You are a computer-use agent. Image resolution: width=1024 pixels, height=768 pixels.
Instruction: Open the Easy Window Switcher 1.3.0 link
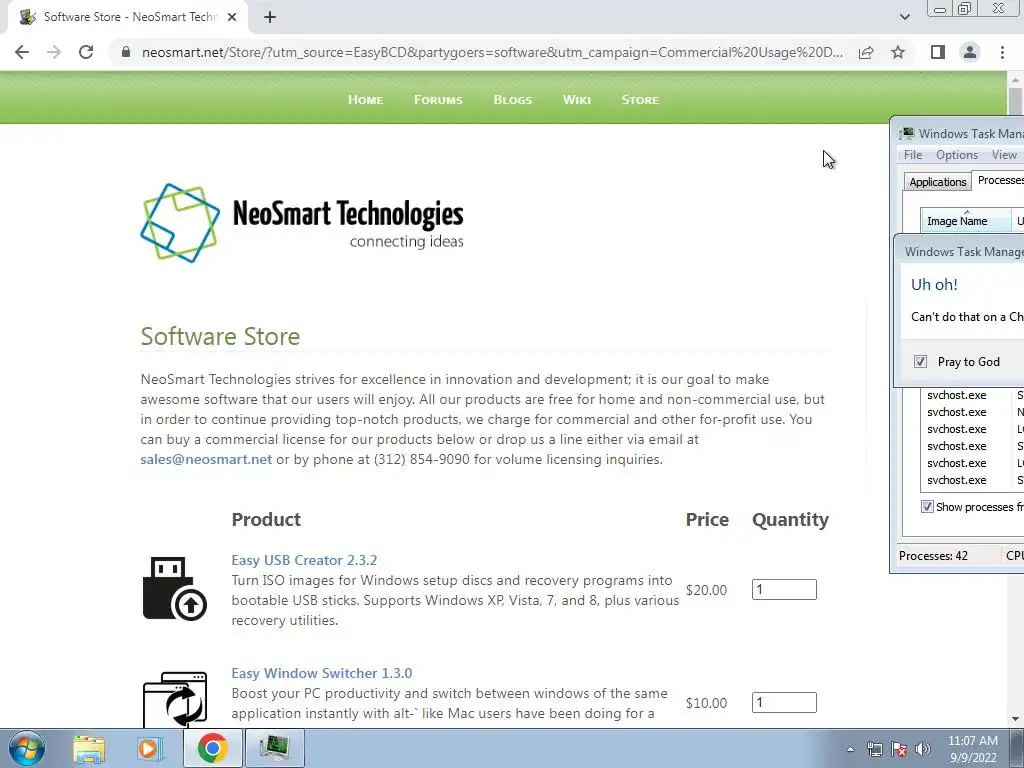pyautogui.click(x=322, y=673)
